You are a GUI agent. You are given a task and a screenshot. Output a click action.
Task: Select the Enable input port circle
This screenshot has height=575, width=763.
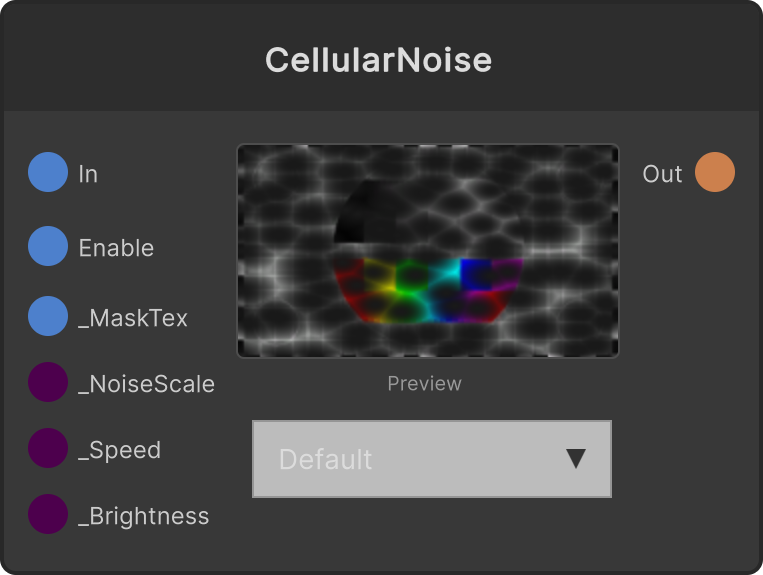pyautogui.click(x=48, y=246)
